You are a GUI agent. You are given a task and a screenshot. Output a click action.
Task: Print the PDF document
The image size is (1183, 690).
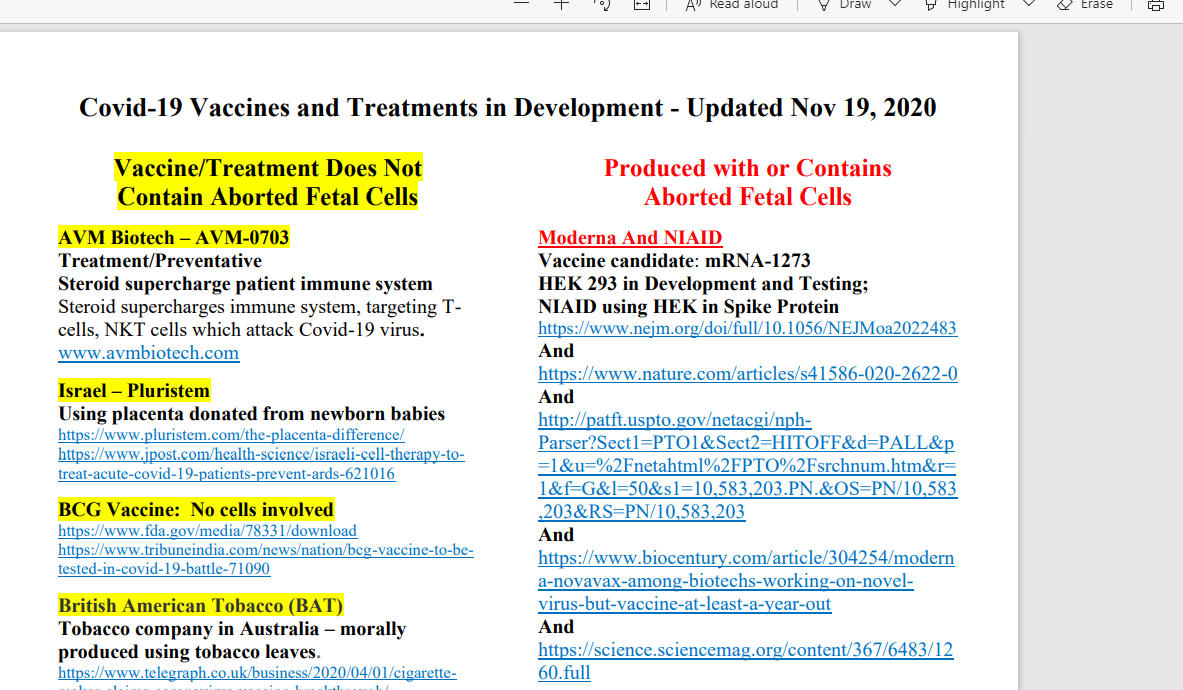point(1156,5)
